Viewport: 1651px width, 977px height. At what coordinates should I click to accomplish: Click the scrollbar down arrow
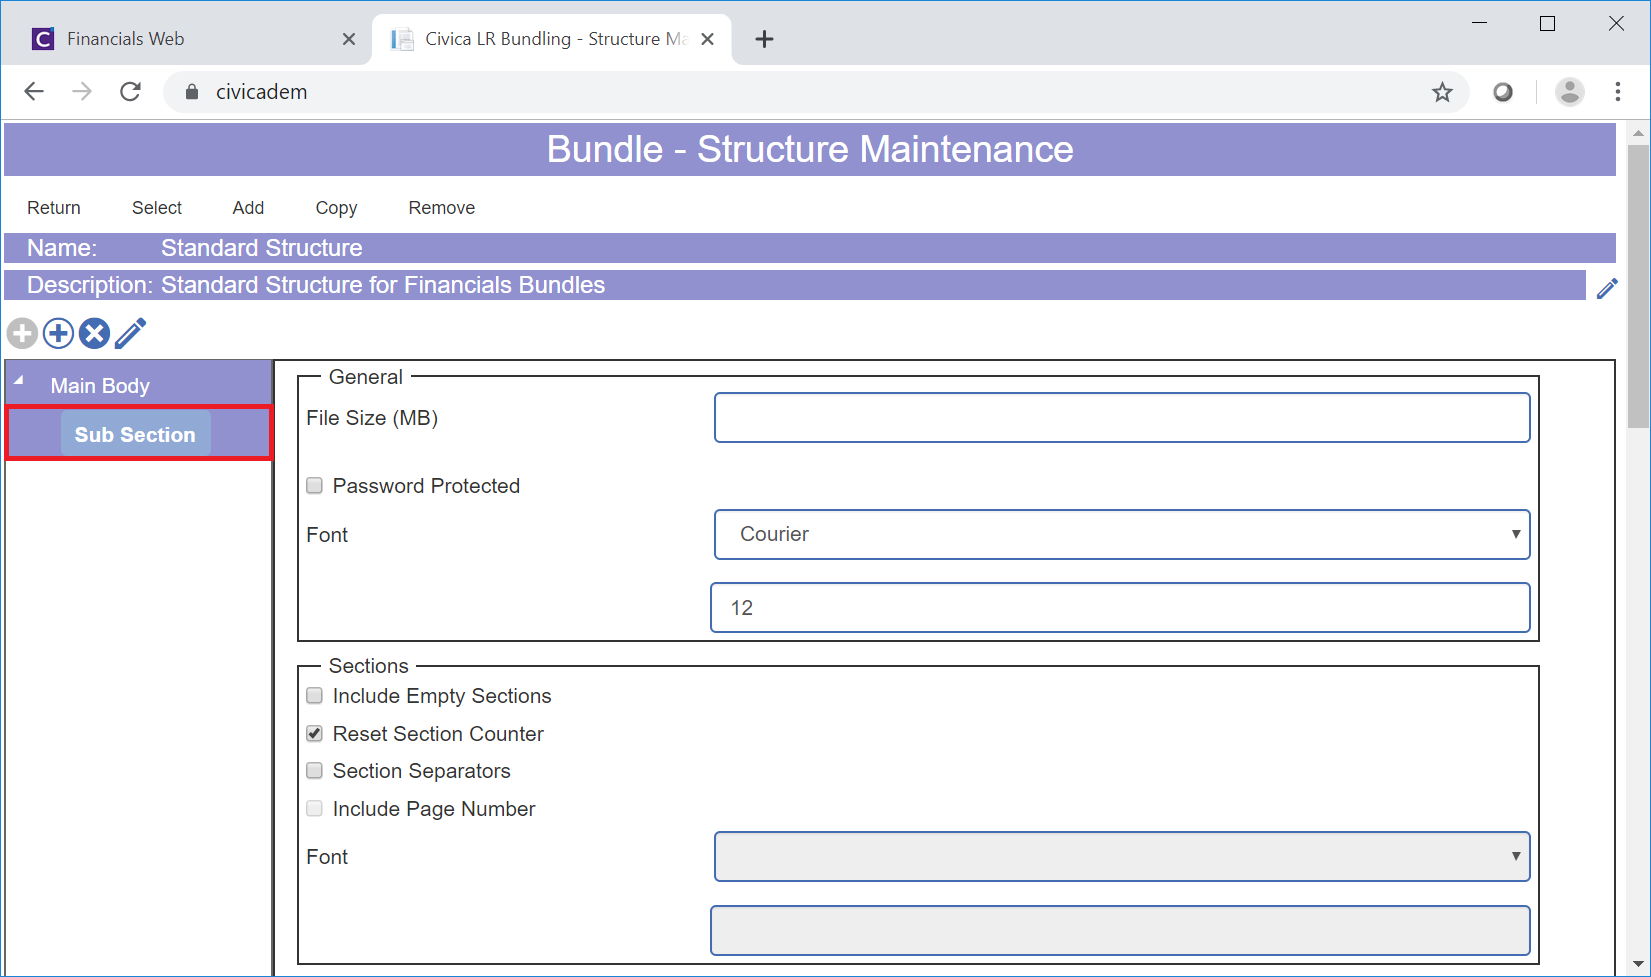1638,965
